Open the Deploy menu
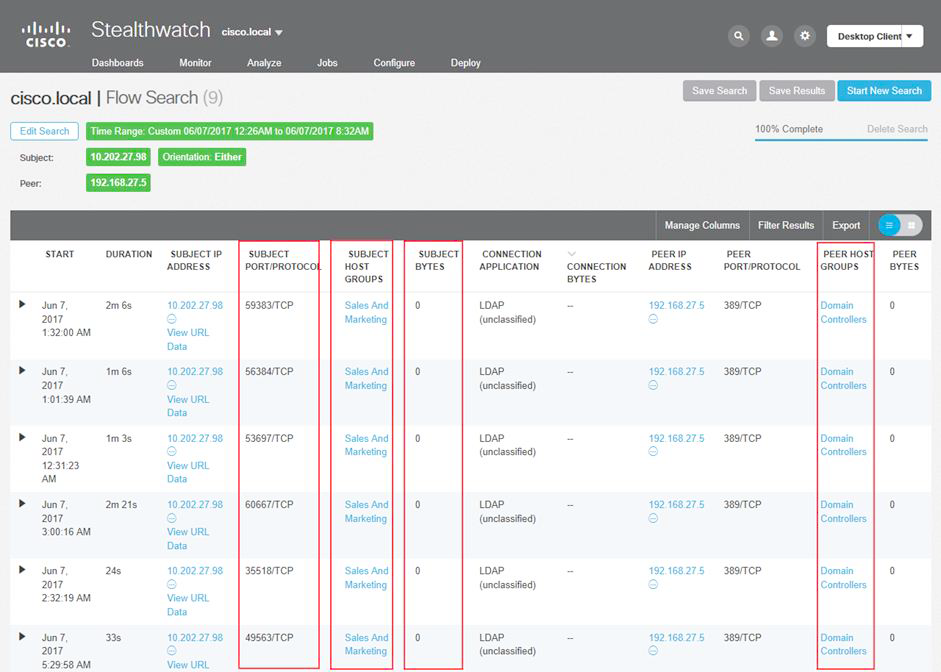Image resolution: width=941 pixels, height=672 pixels. pyautogui.click(x=466, y=62)
